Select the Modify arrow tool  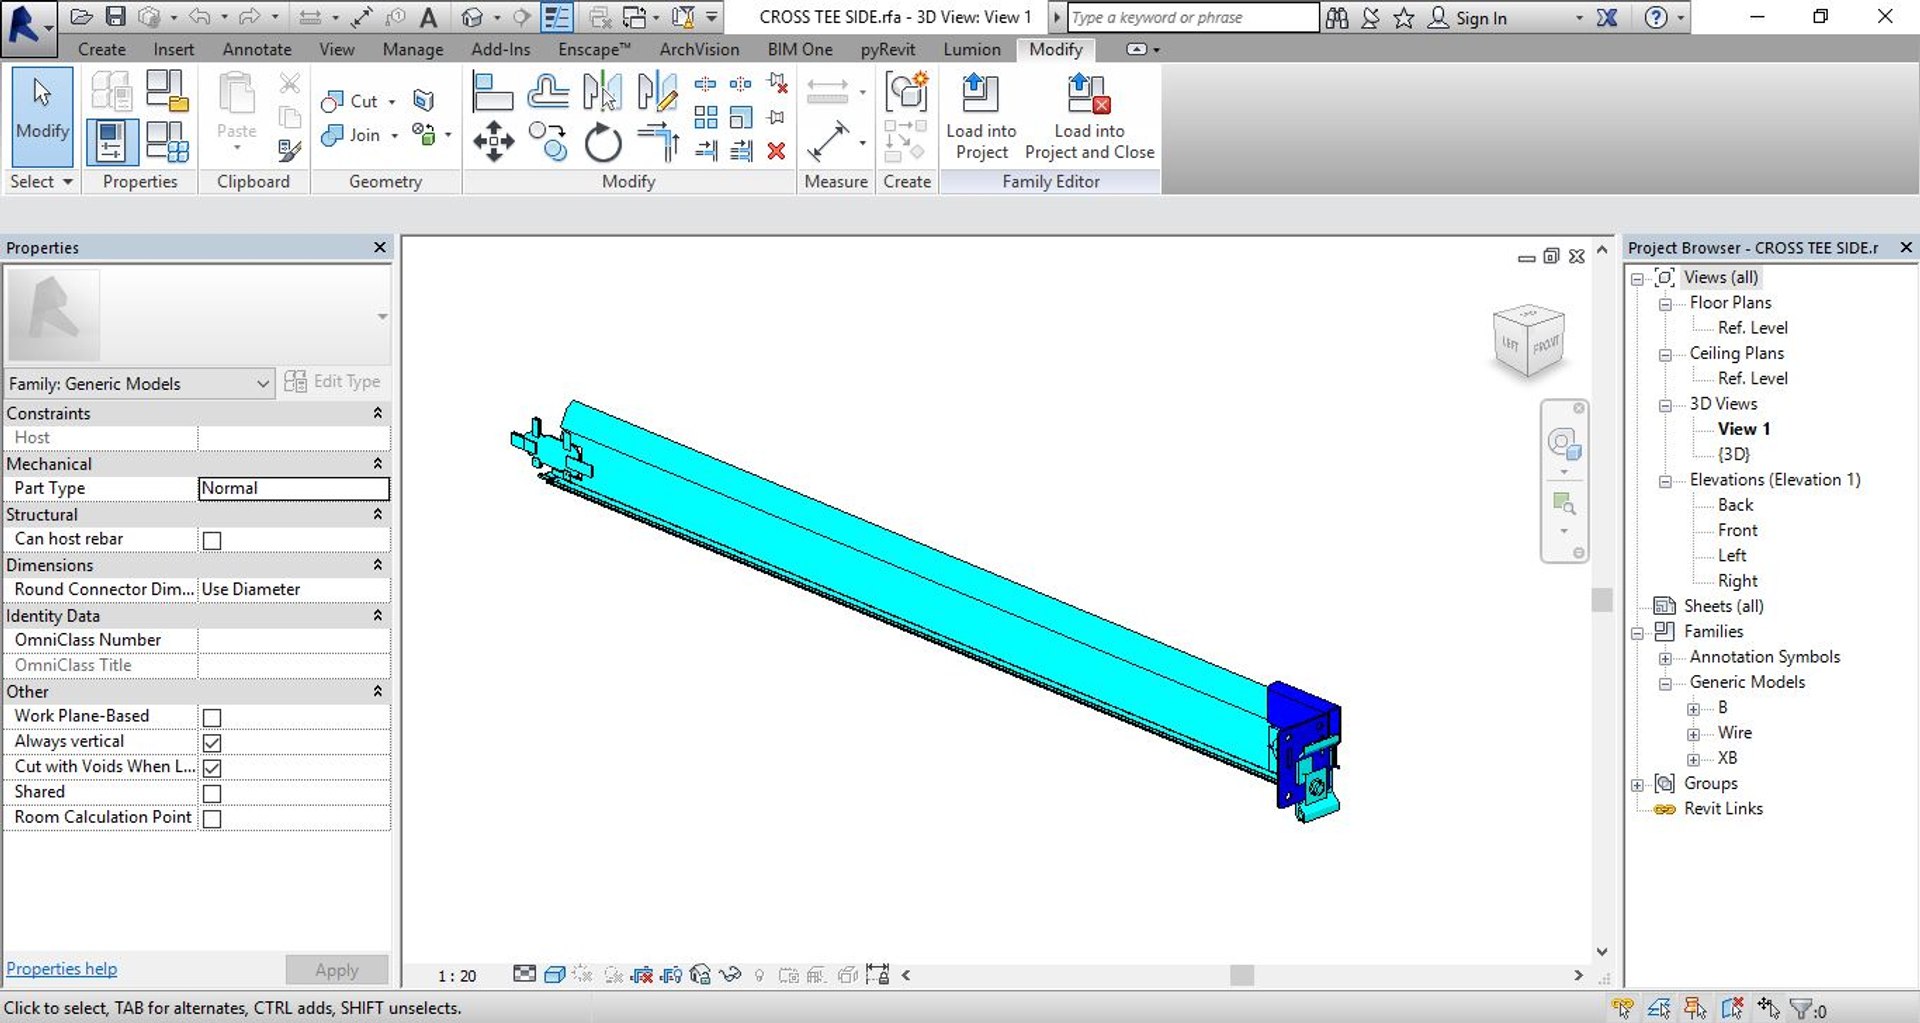point(42,115)
